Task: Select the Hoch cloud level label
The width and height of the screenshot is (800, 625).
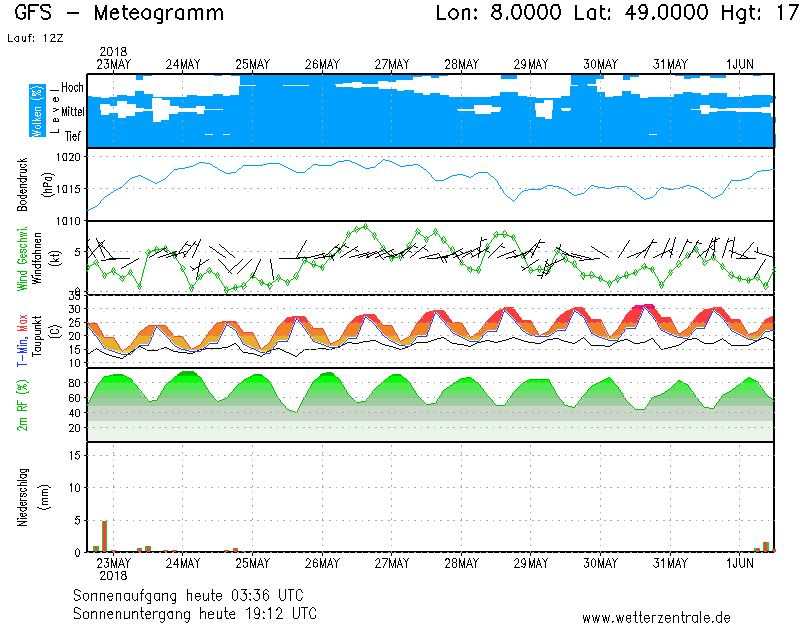Action: (x=72, y=88)
